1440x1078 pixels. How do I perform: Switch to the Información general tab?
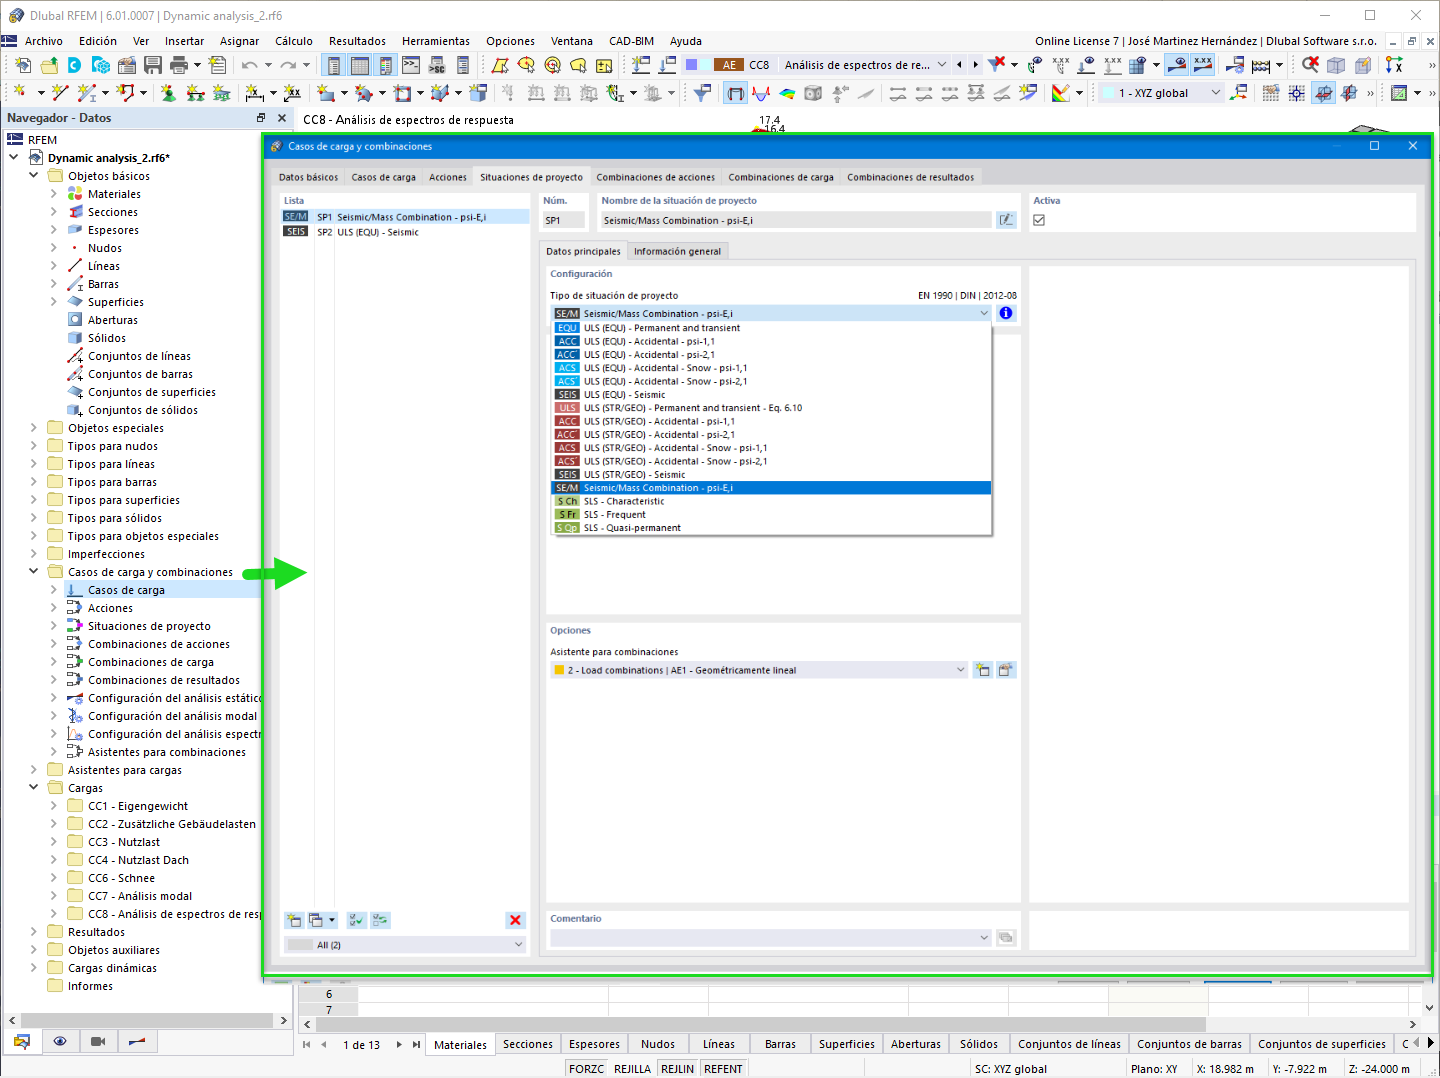[677, 251]
